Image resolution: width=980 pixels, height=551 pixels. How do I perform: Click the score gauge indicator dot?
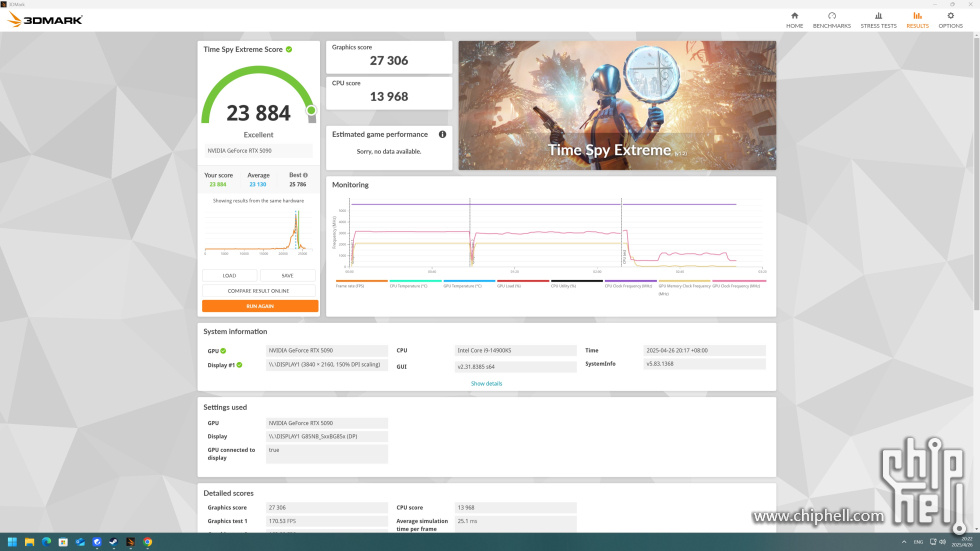[x=311, y=111]
